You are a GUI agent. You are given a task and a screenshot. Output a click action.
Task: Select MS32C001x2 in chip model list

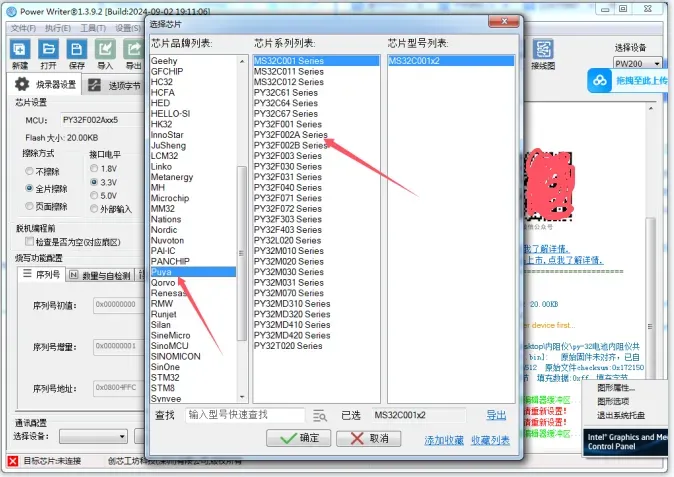coord(450,61)
